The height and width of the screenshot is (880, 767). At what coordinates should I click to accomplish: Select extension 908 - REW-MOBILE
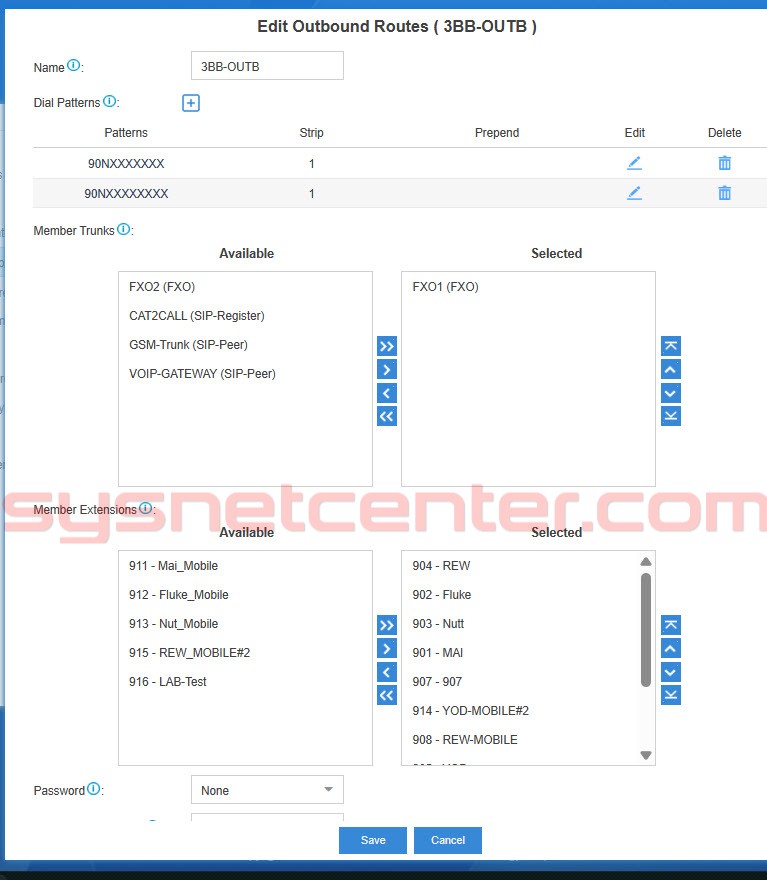click(x=465, y=740)
